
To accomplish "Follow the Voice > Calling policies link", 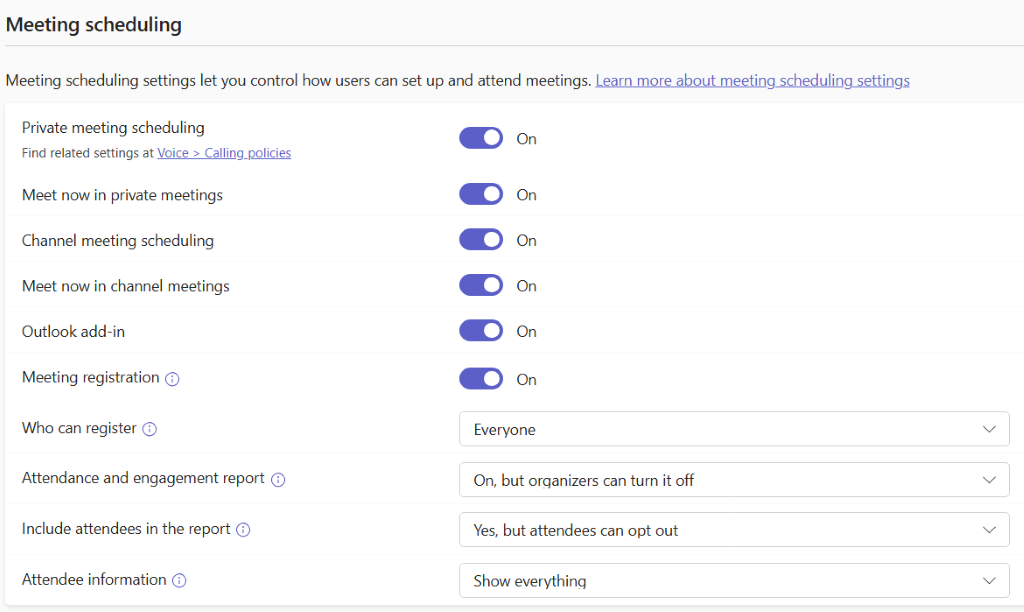I will coord(224,153).
